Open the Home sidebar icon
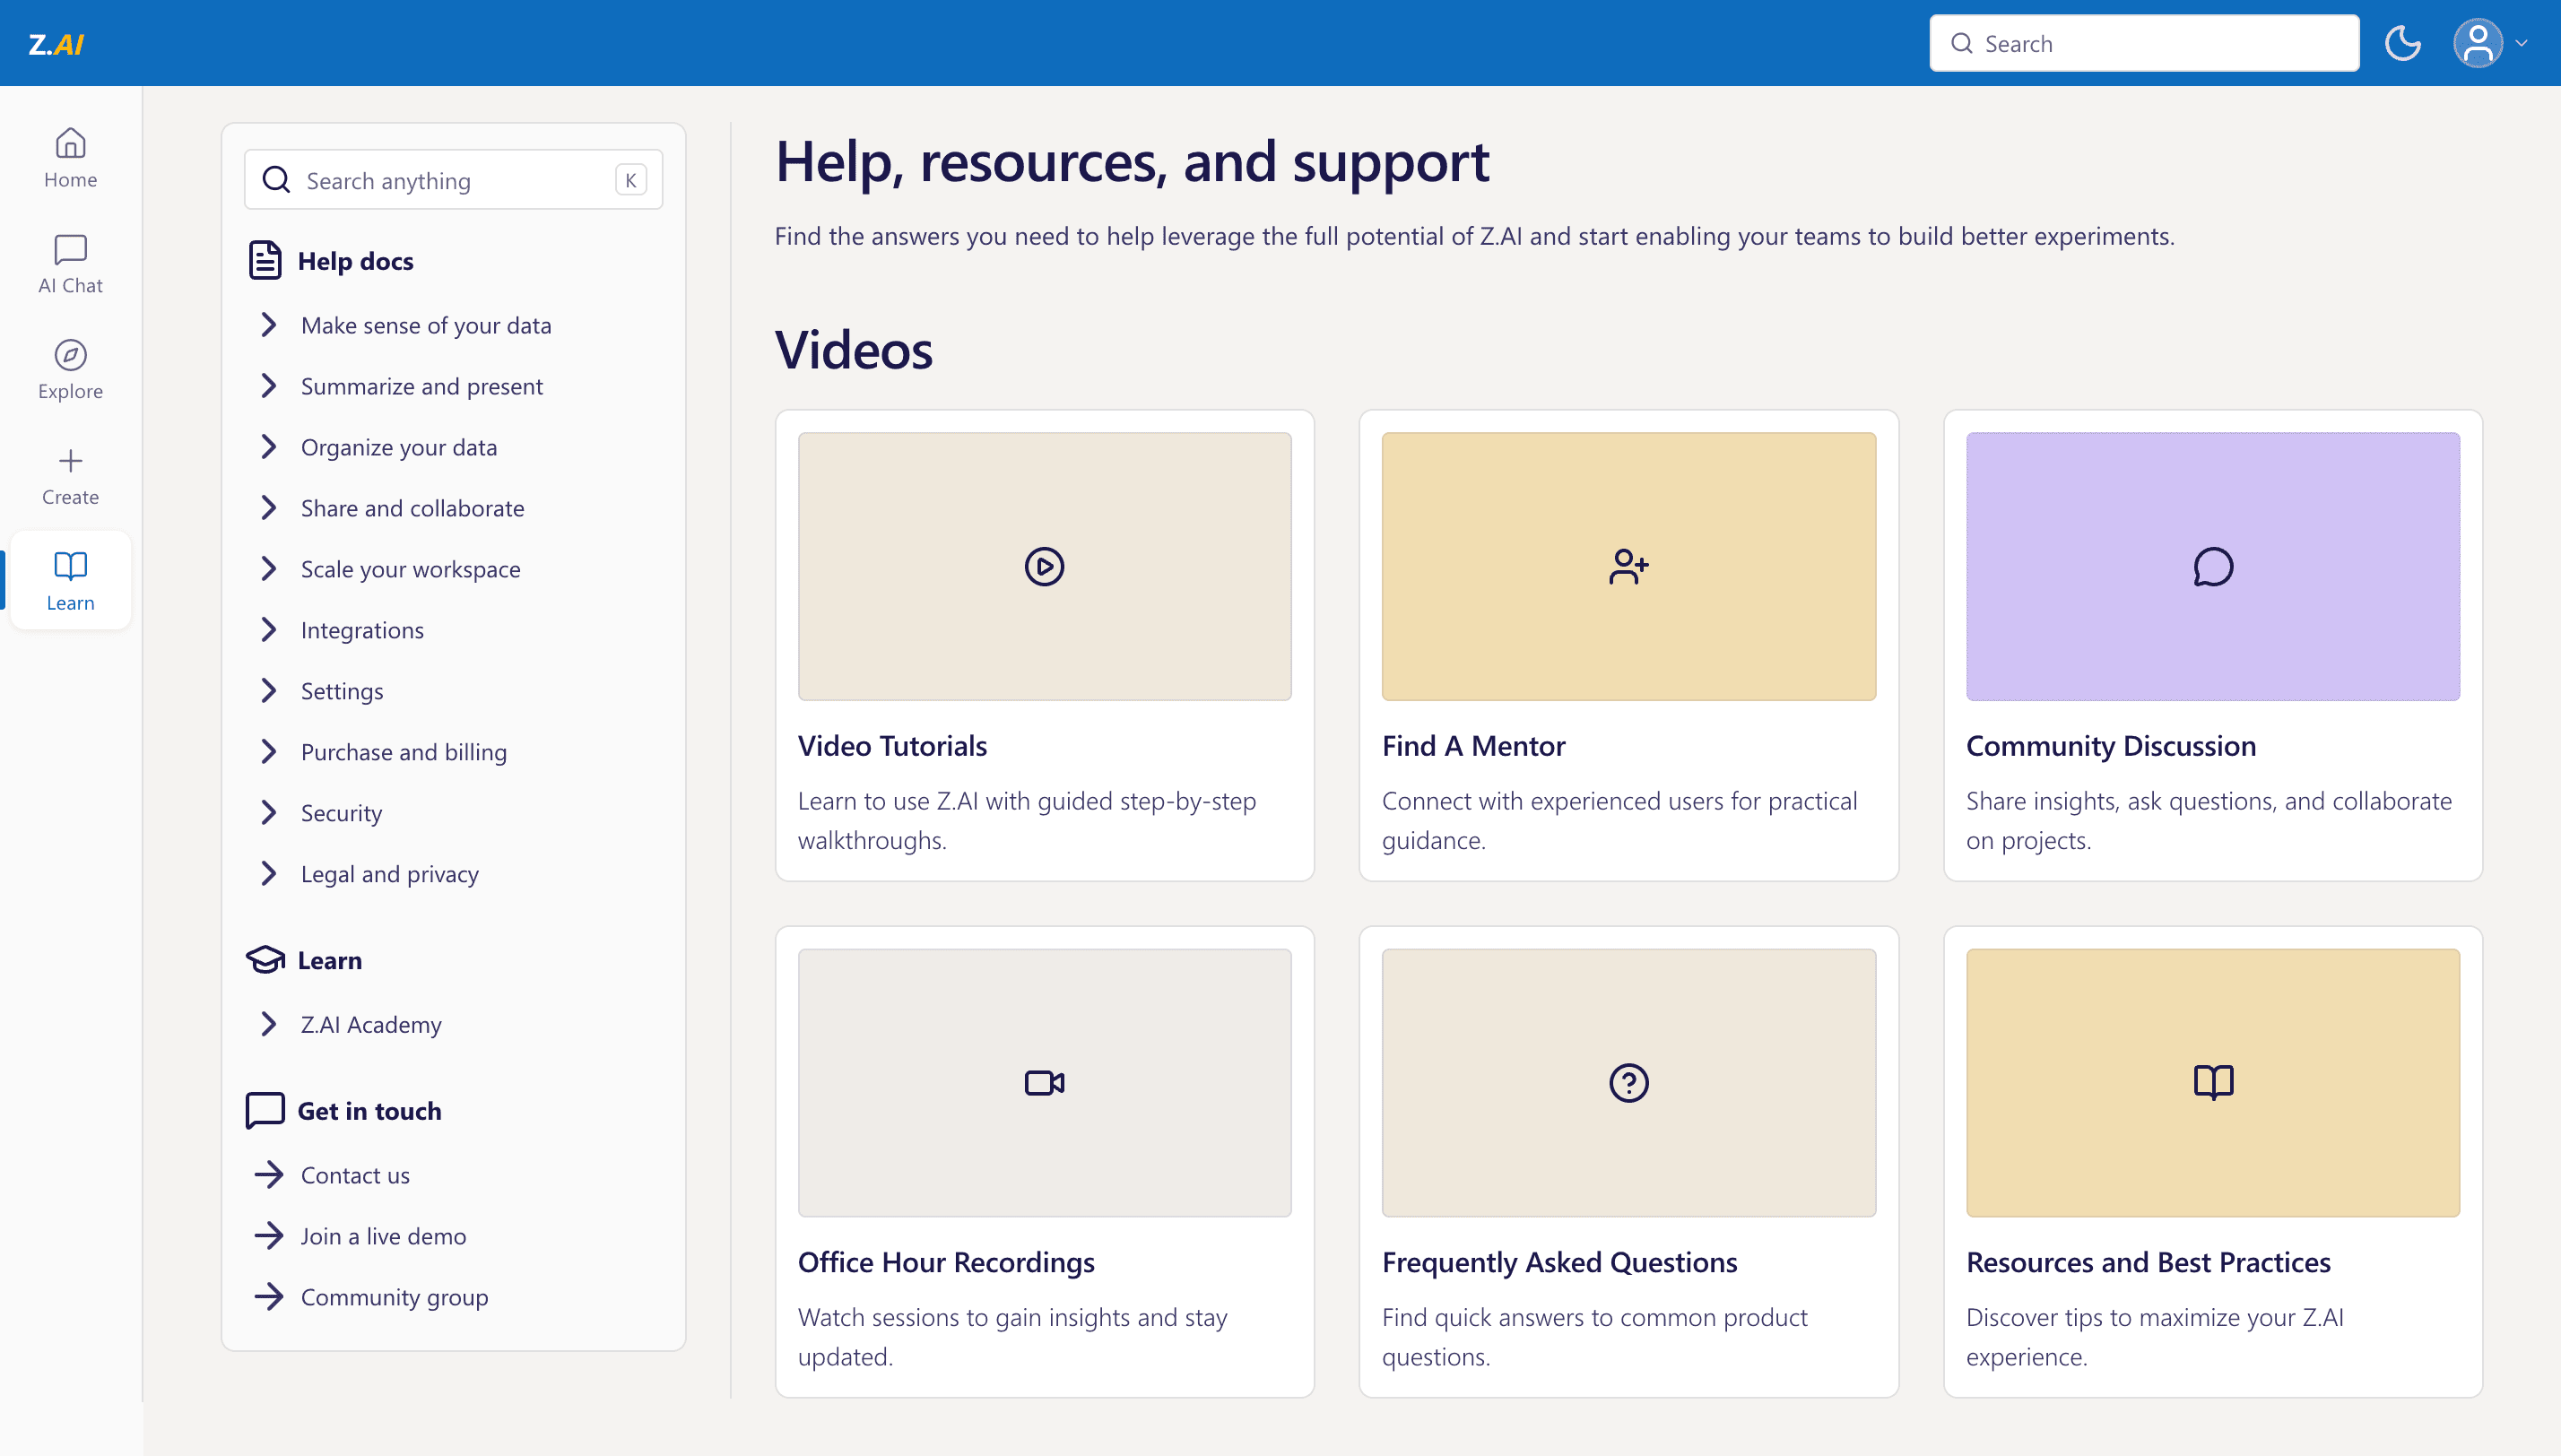2561x1456 pixels. point(70,157)
